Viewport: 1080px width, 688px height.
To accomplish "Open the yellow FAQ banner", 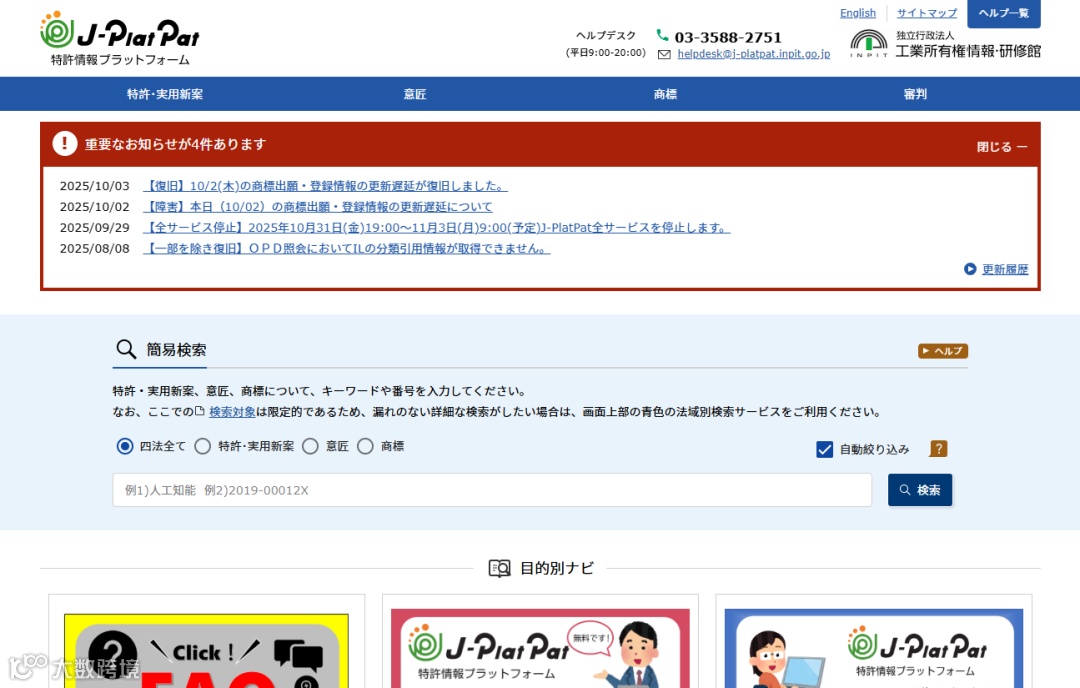I will pos(206,651).
